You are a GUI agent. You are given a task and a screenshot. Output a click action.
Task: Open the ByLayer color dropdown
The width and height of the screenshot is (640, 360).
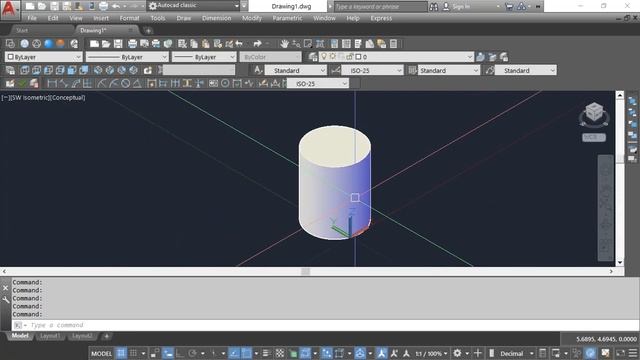[x=44, y=57]
